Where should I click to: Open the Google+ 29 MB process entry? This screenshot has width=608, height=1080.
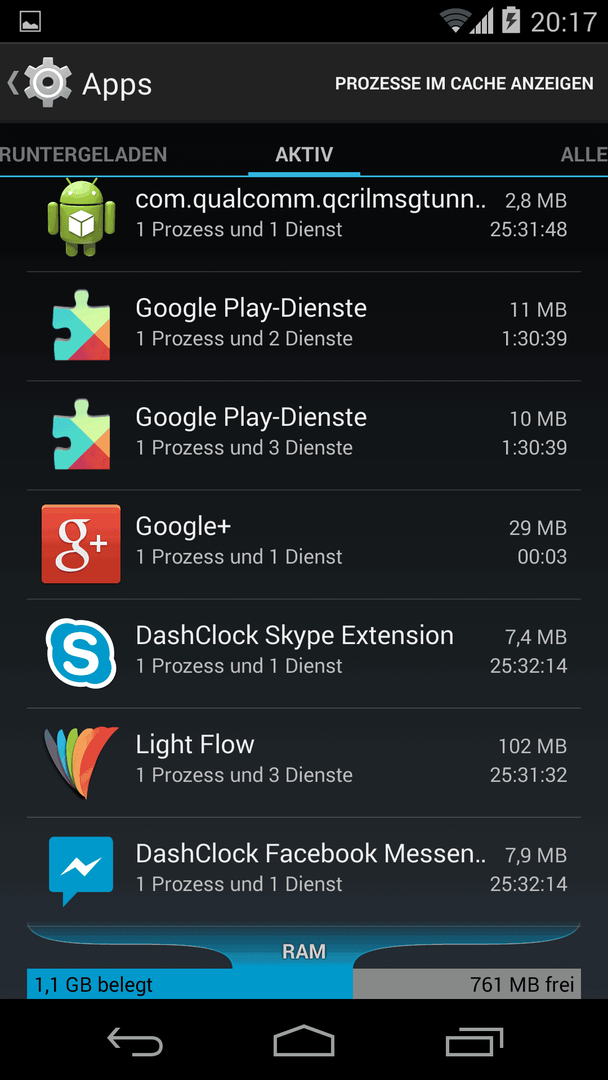click(304, 544)
